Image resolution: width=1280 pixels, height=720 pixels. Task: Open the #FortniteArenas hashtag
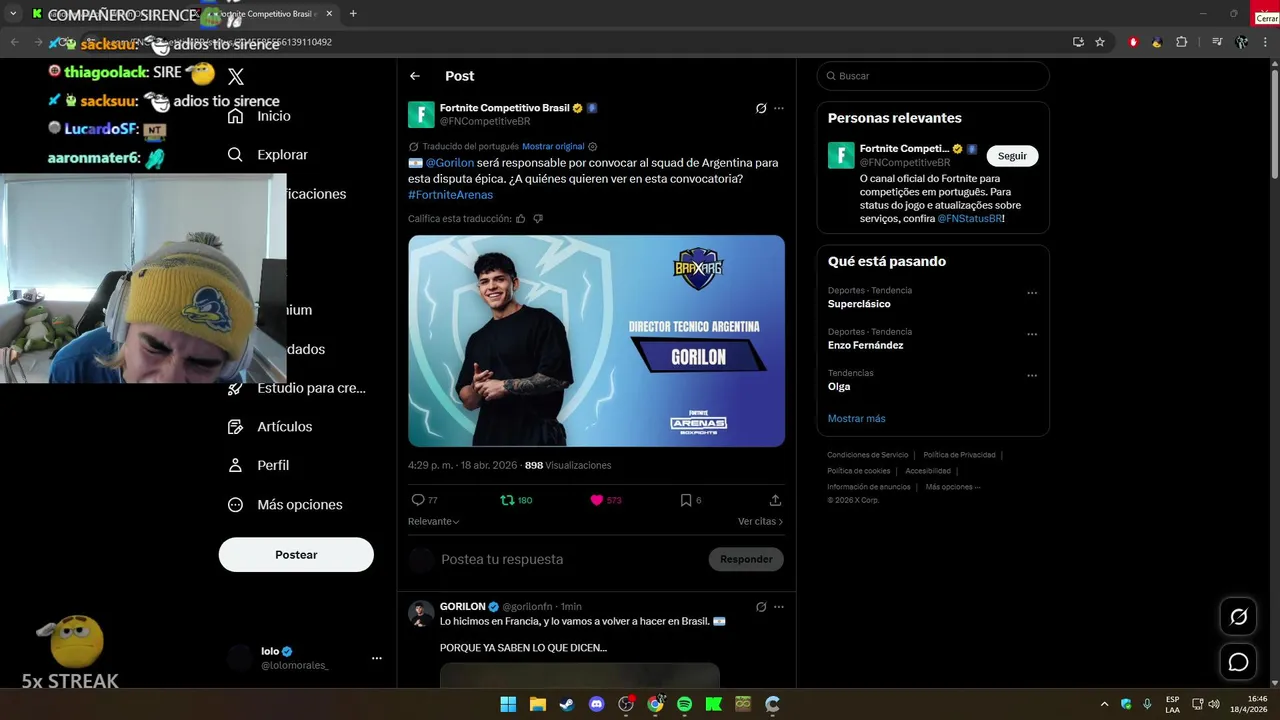[450, 195]
